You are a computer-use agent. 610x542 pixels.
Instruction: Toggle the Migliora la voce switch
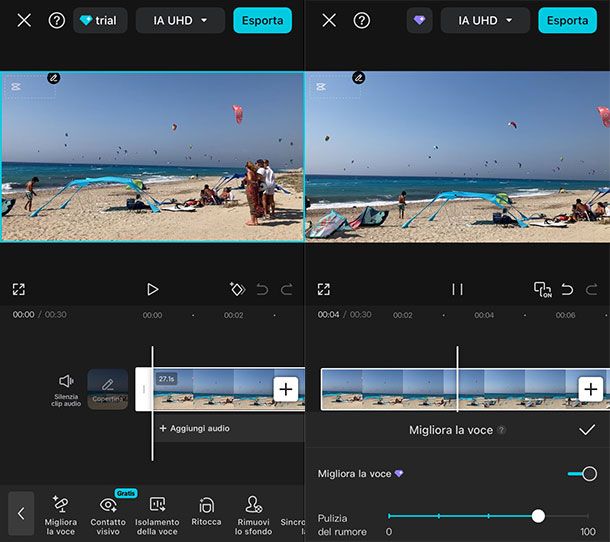click(x=581, y=473)
